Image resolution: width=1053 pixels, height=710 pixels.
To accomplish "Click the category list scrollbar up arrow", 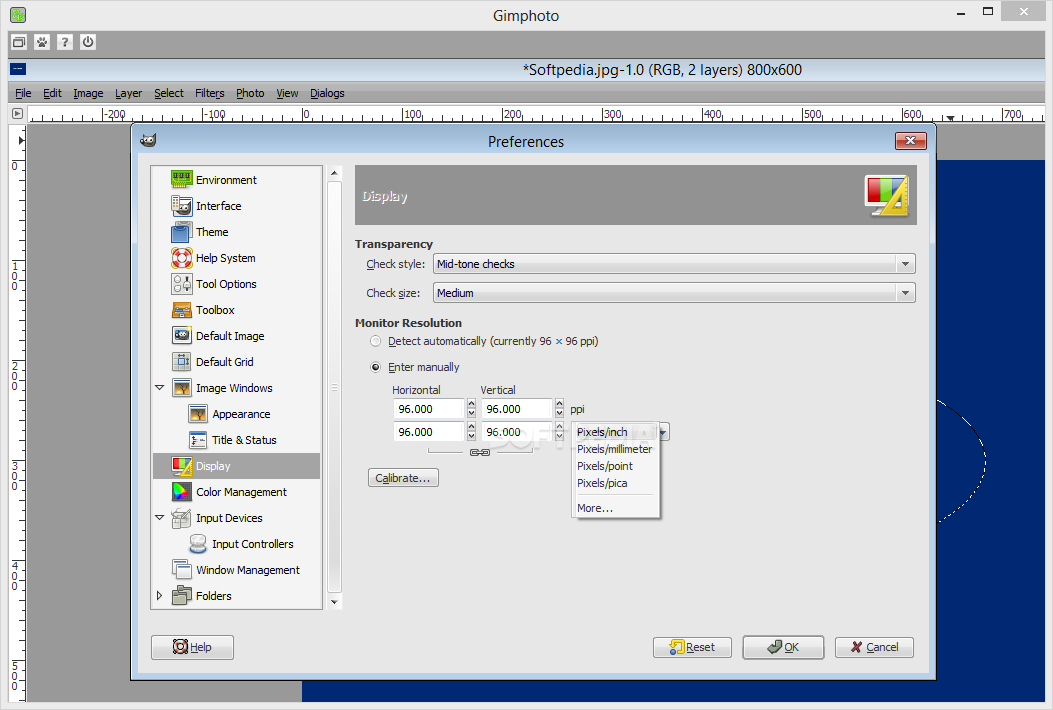I will pyautogui.click(x=334, y=173).
